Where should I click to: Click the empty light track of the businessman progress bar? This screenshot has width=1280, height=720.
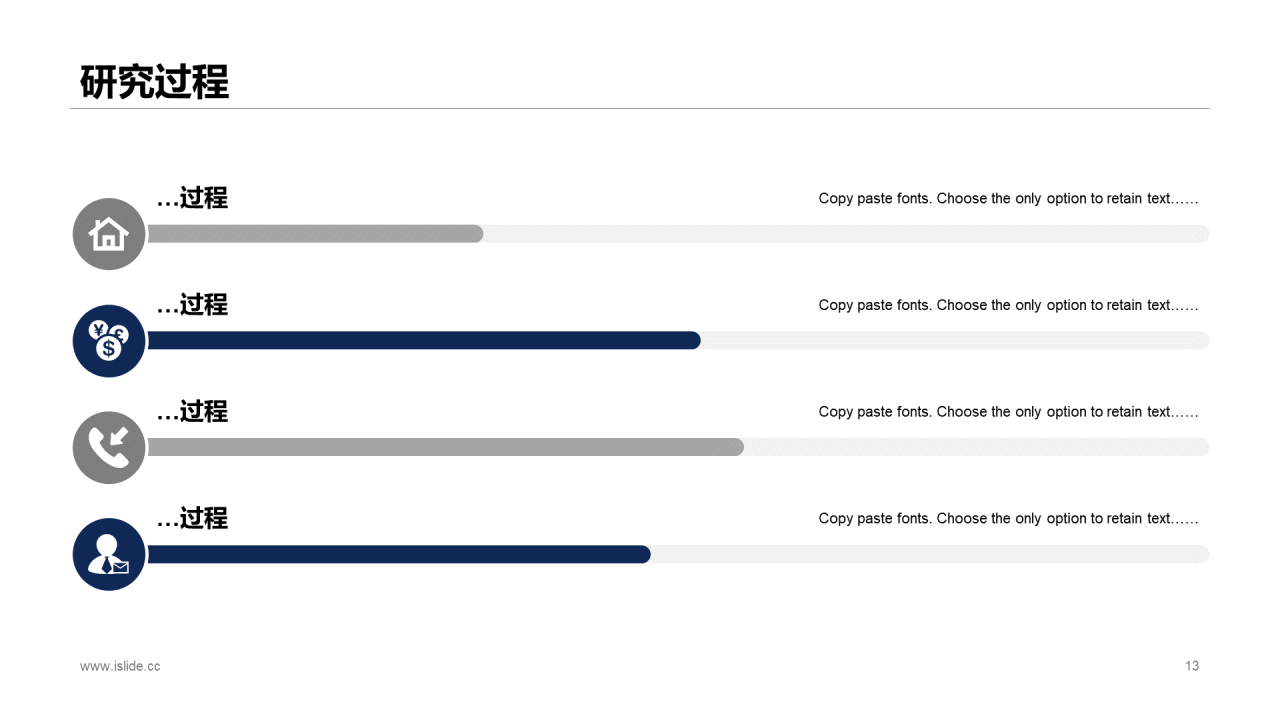[x=930, y=554]
